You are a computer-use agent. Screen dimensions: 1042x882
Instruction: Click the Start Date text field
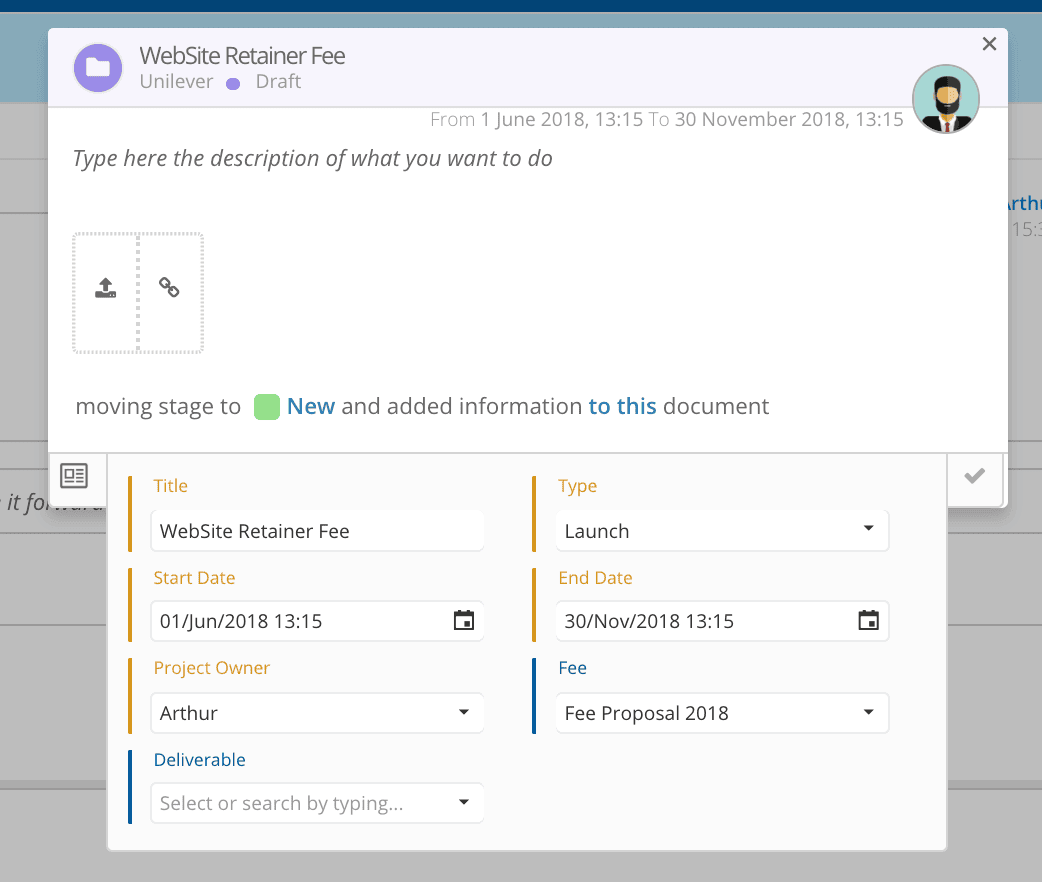click(x=300, y=621)
